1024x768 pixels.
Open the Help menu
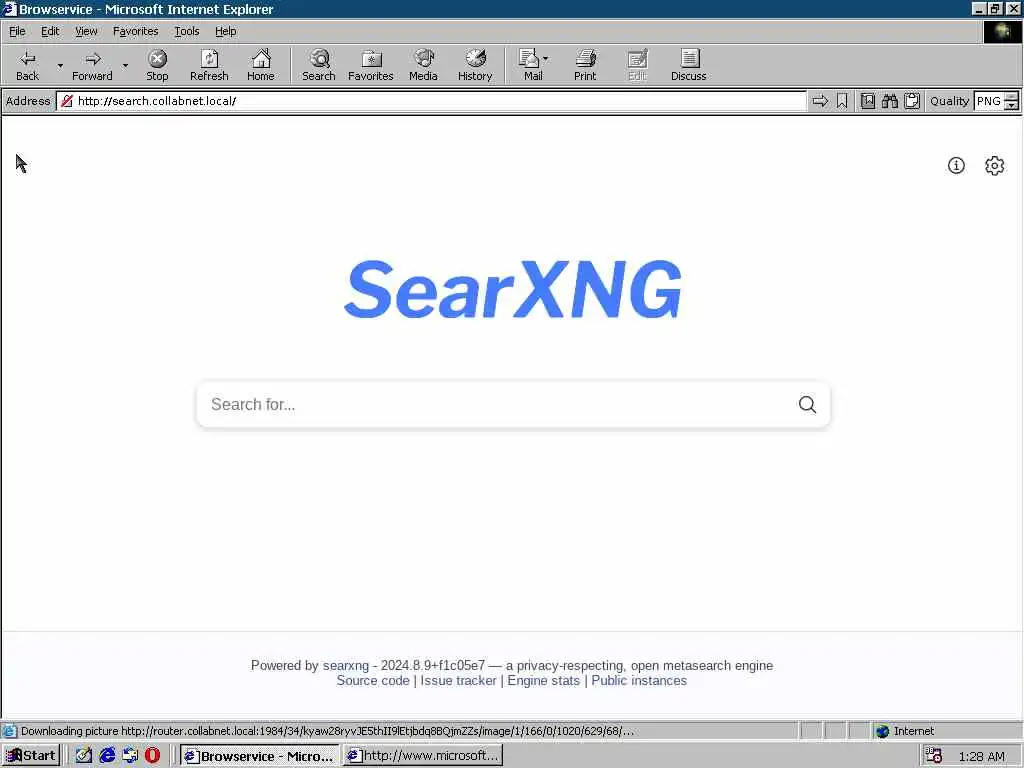point(225,31)
